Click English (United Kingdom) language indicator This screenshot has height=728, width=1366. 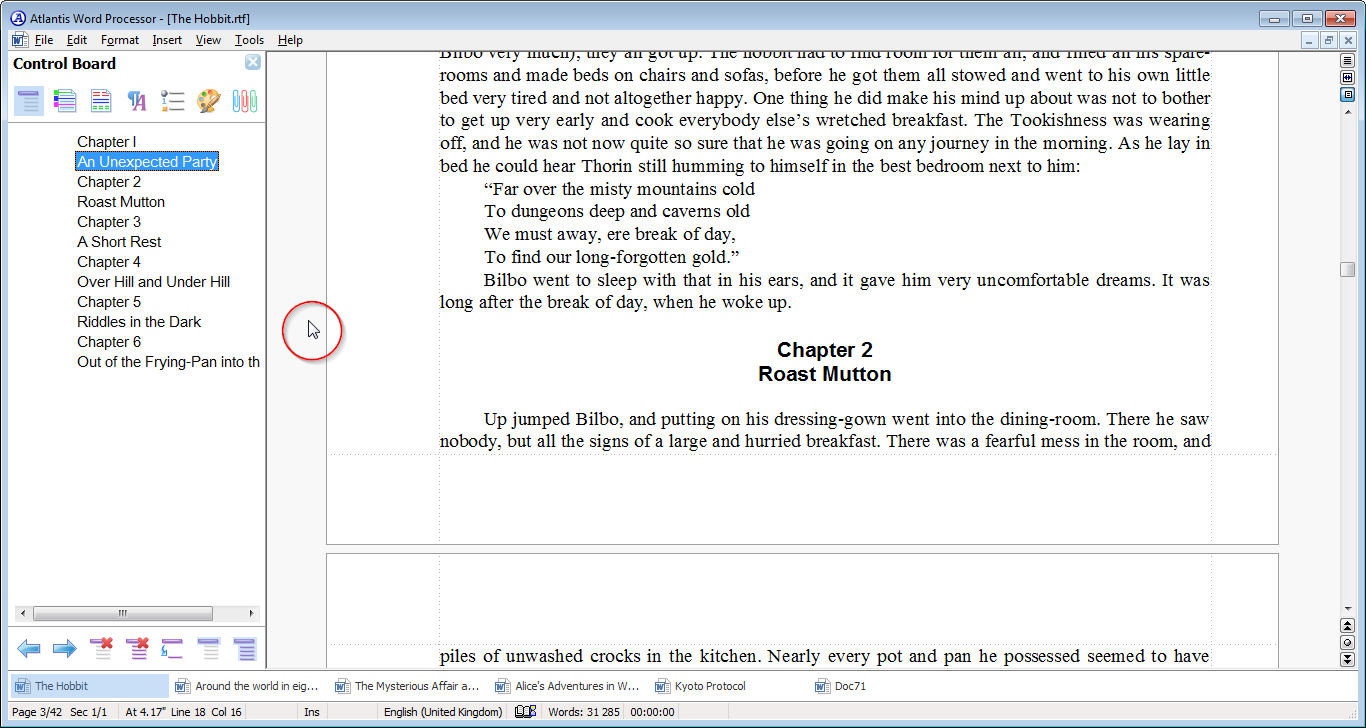pos(443,712)
